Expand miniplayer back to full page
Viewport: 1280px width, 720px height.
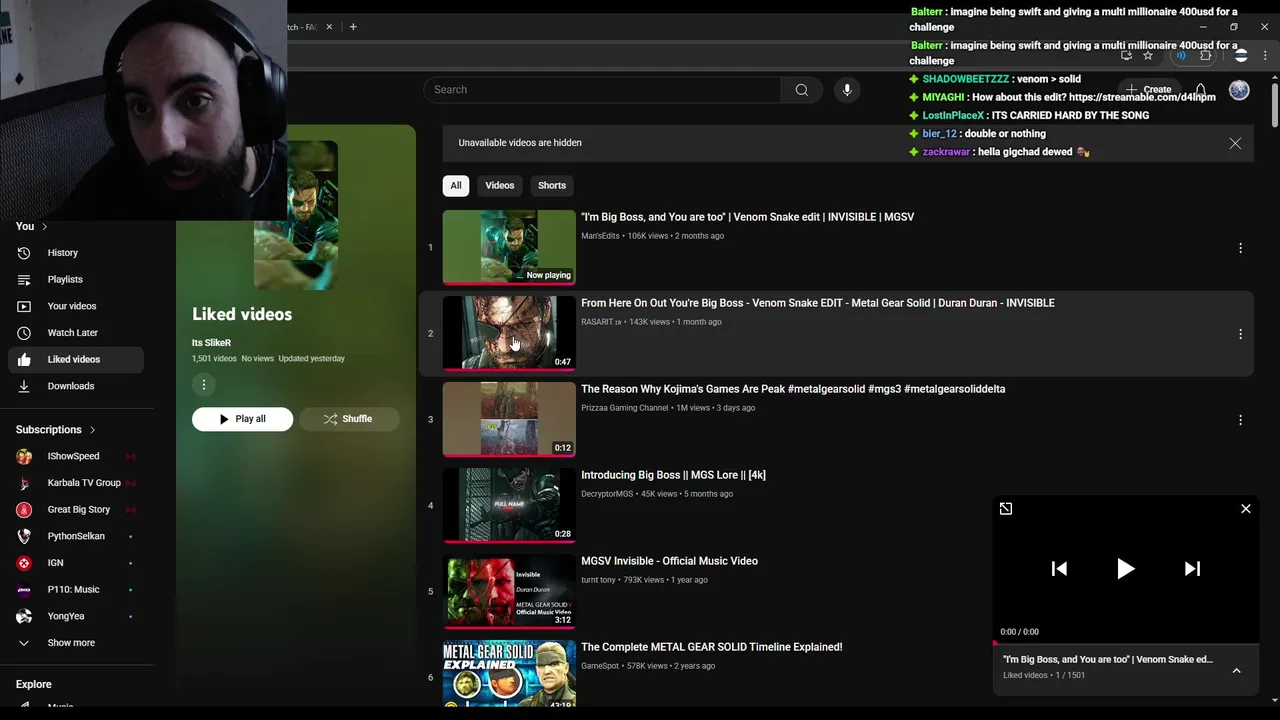click(x=1006, y=509)
